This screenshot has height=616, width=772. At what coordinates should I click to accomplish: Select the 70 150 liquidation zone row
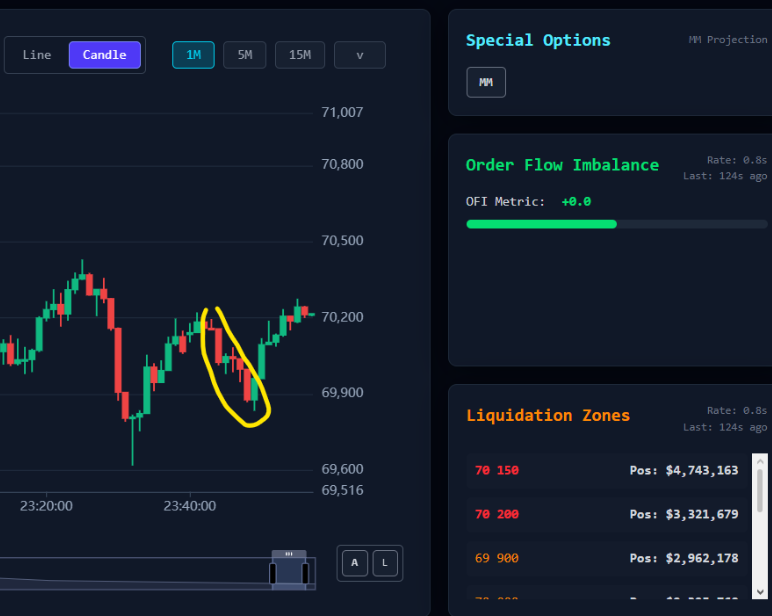pyautogui.click(x=607, y=471)
